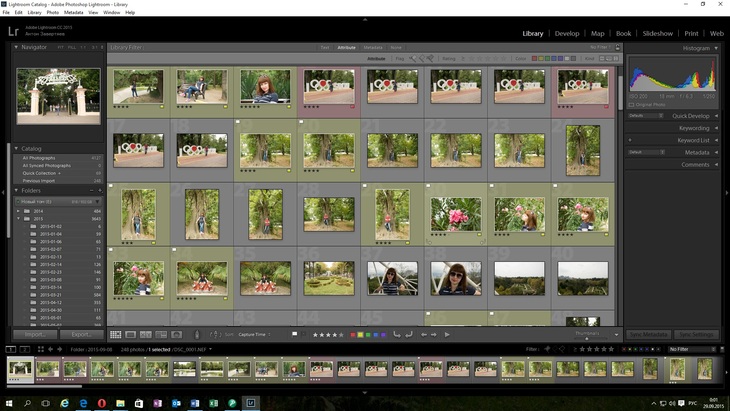
Task: Click the rotate photo counter-clockwise icon
Action: pos(397,334)
